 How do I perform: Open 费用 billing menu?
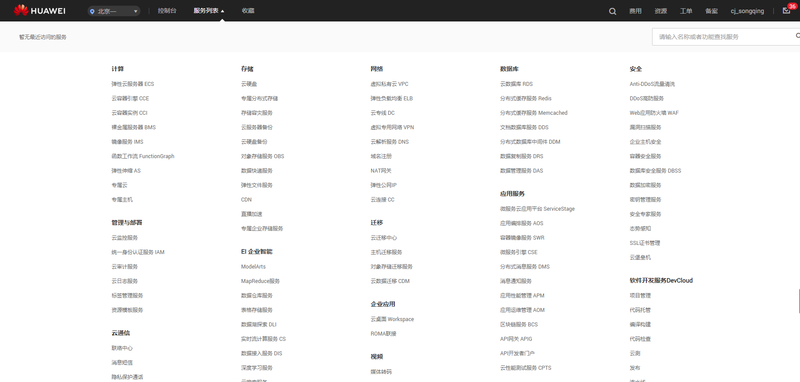point(635,11)
